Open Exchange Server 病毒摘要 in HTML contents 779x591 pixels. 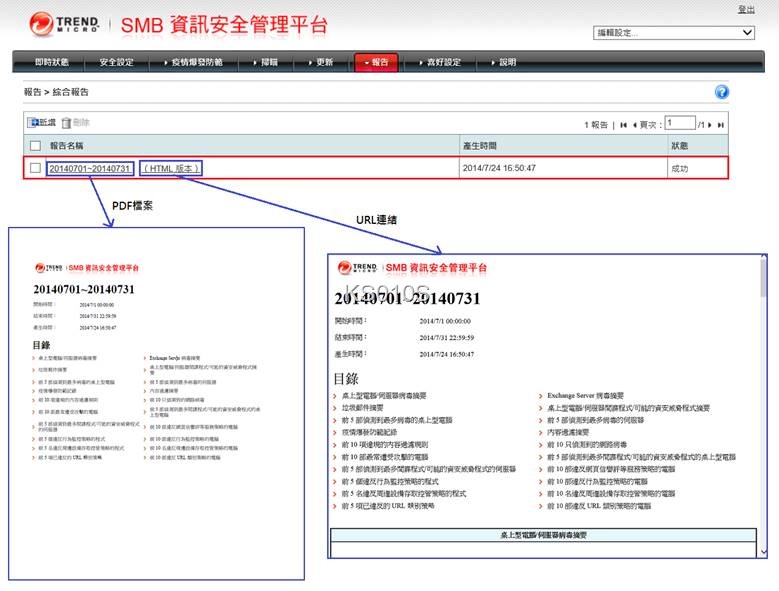click(x=585, y=396)
